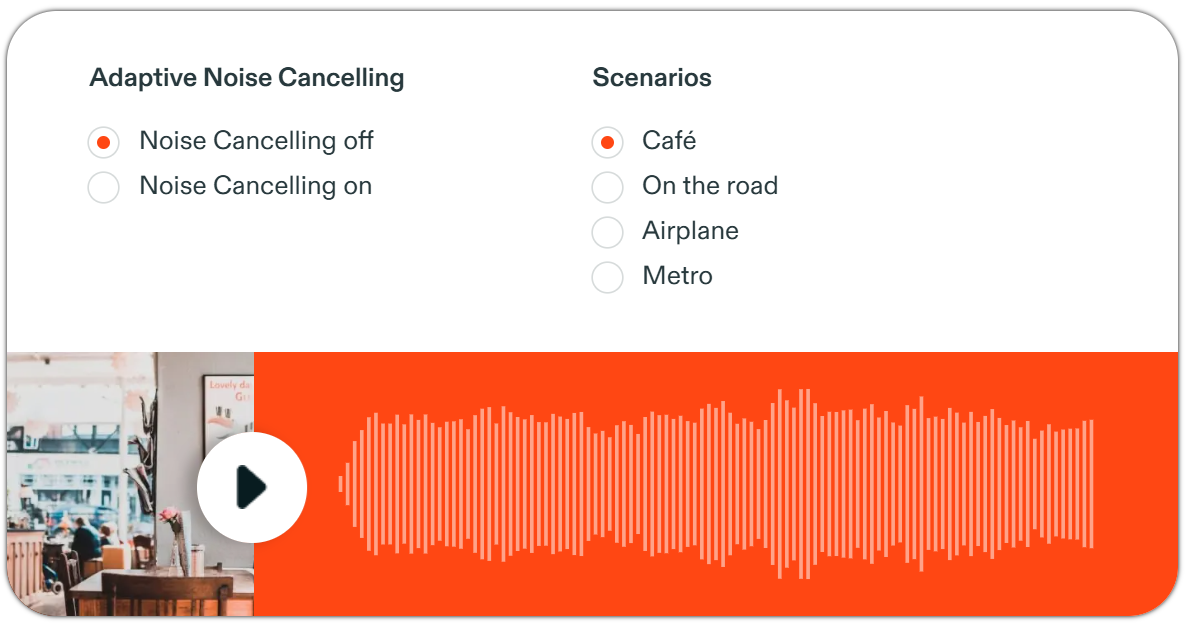
Task: Select the Noise Cancelling off radio button
Action: click(x=104, y=142)
